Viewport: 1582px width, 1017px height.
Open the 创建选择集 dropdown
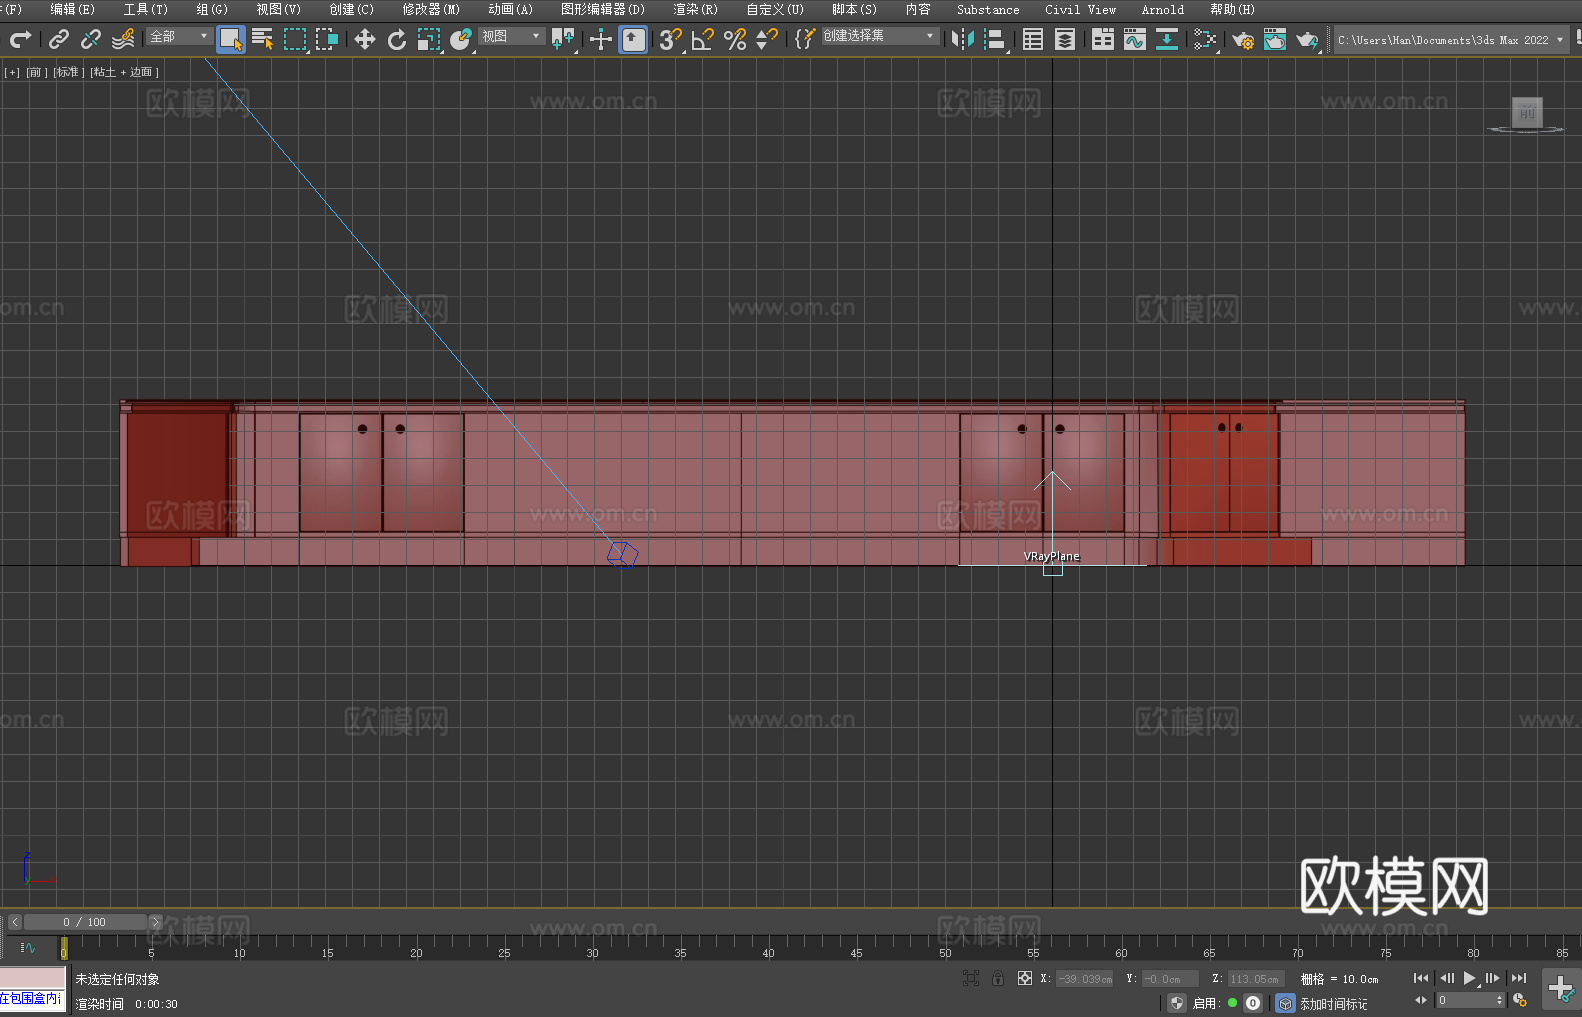[880, 36]
